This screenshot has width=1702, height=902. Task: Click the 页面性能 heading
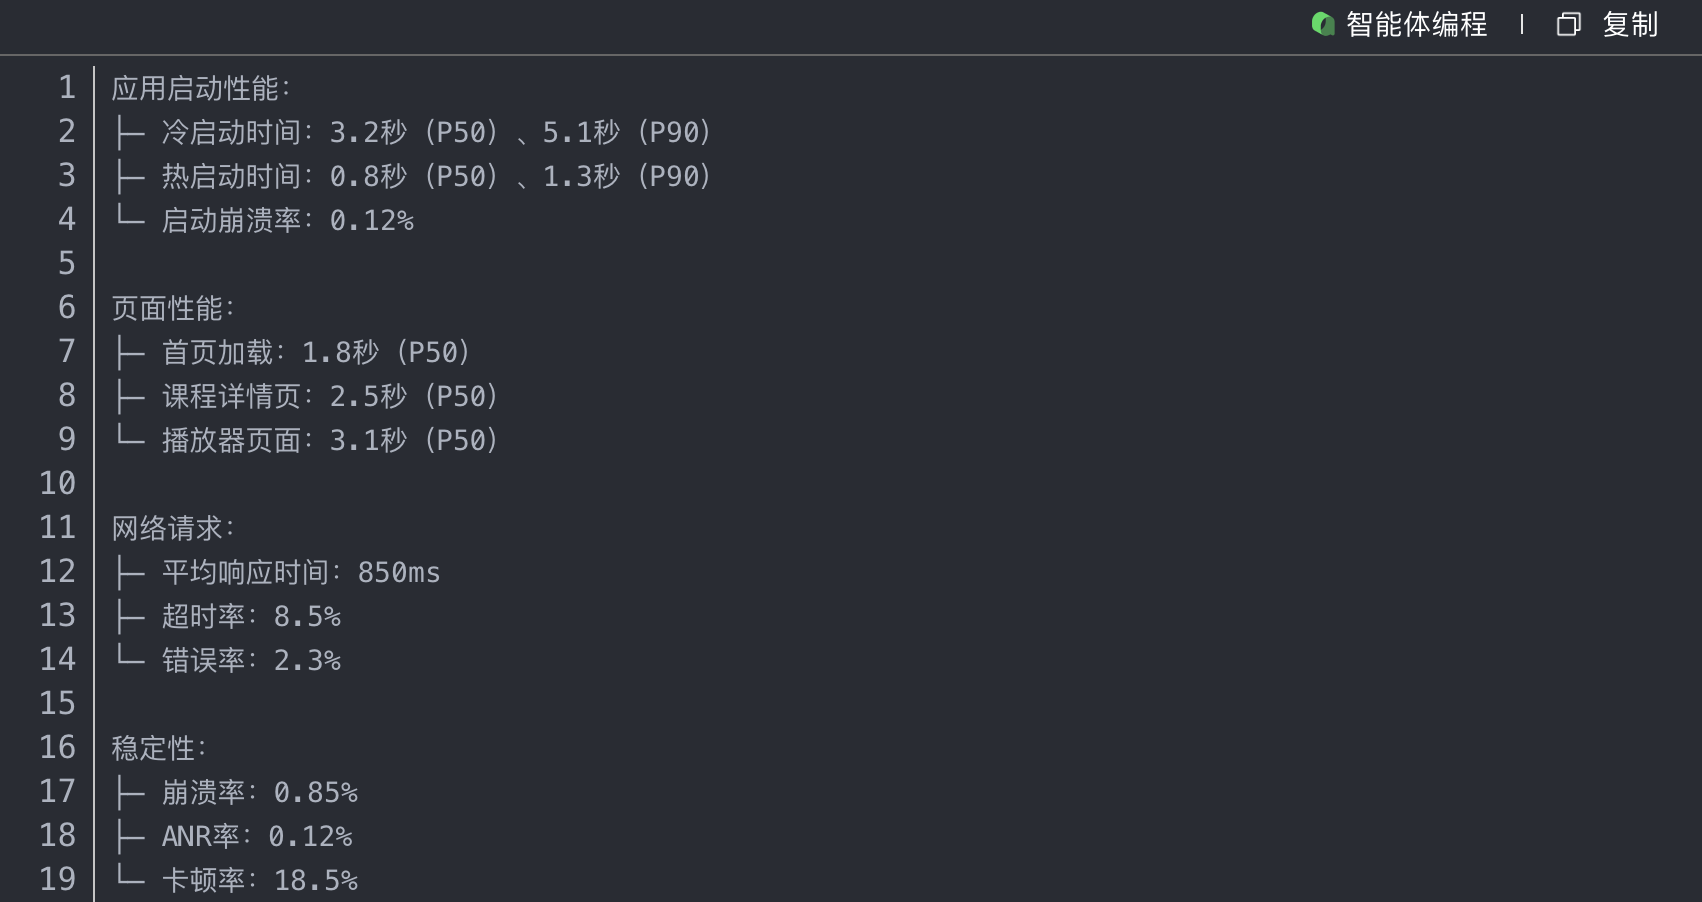tap(172, 308)
